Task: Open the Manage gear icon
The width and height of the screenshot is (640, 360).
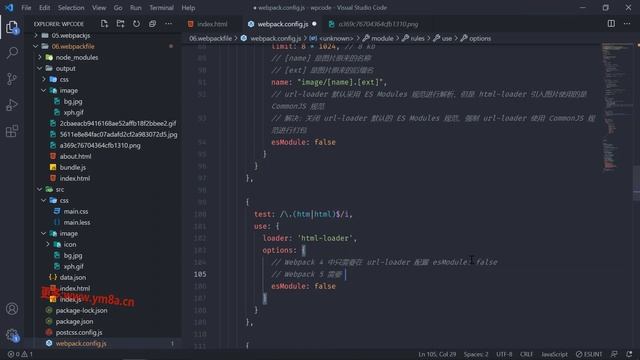Action: pos(12,335)
